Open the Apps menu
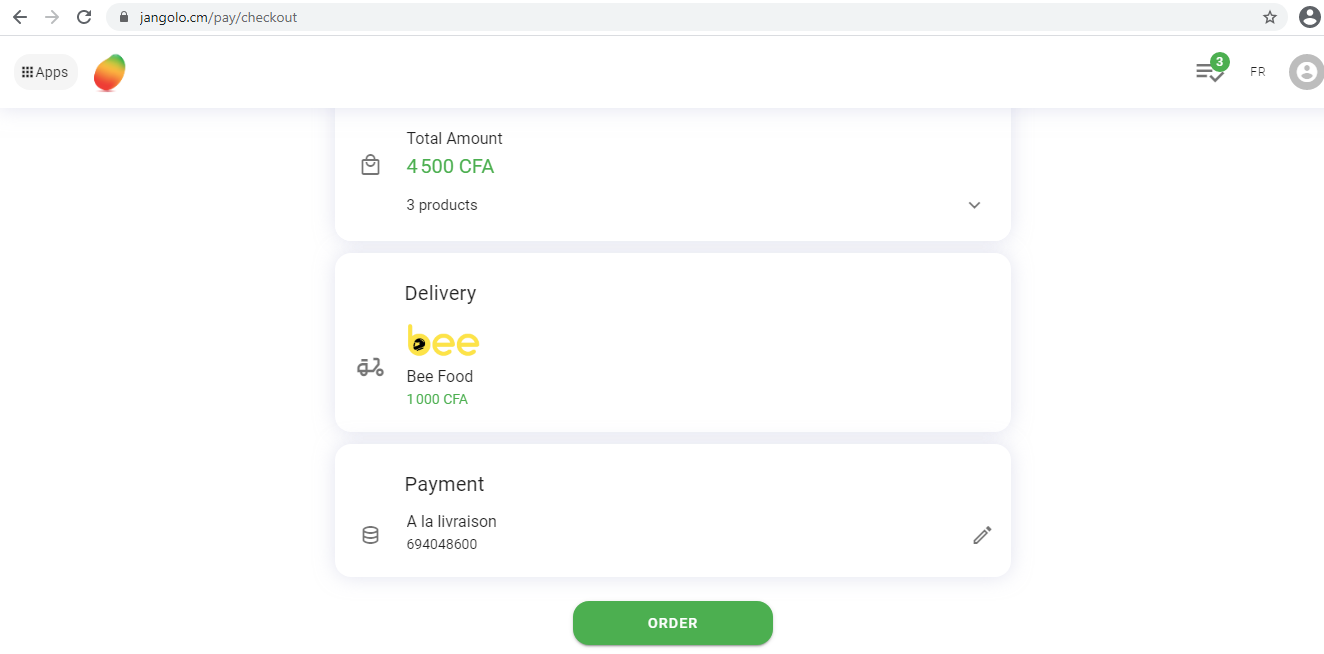The height and width of the screenshot is (654, 1324). coord(45,72)
